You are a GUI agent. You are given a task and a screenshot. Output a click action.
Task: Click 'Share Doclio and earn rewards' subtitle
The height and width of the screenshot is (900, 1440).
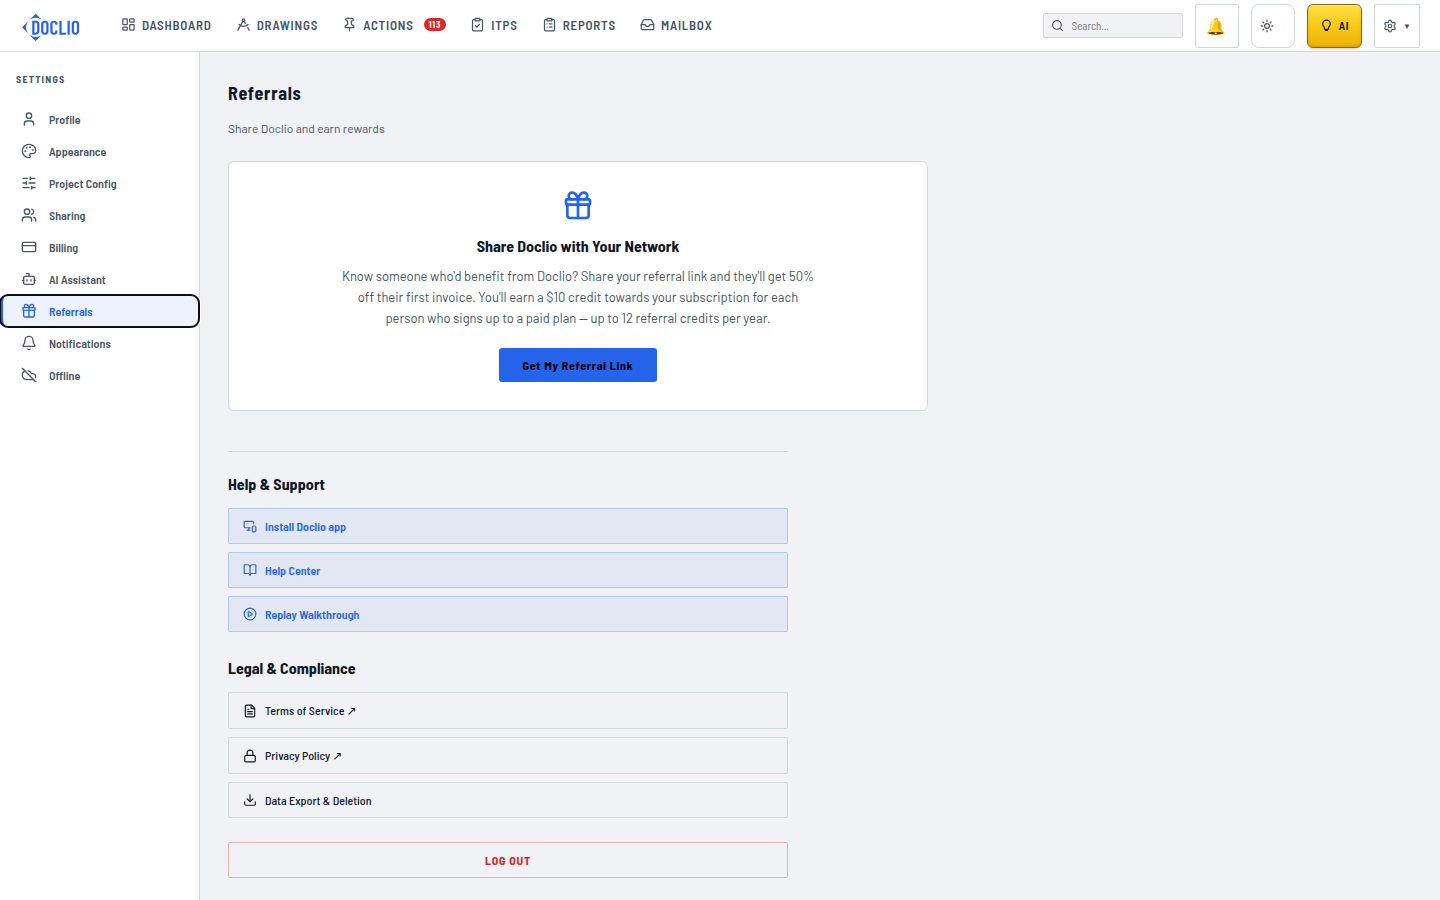click(306, 129)
